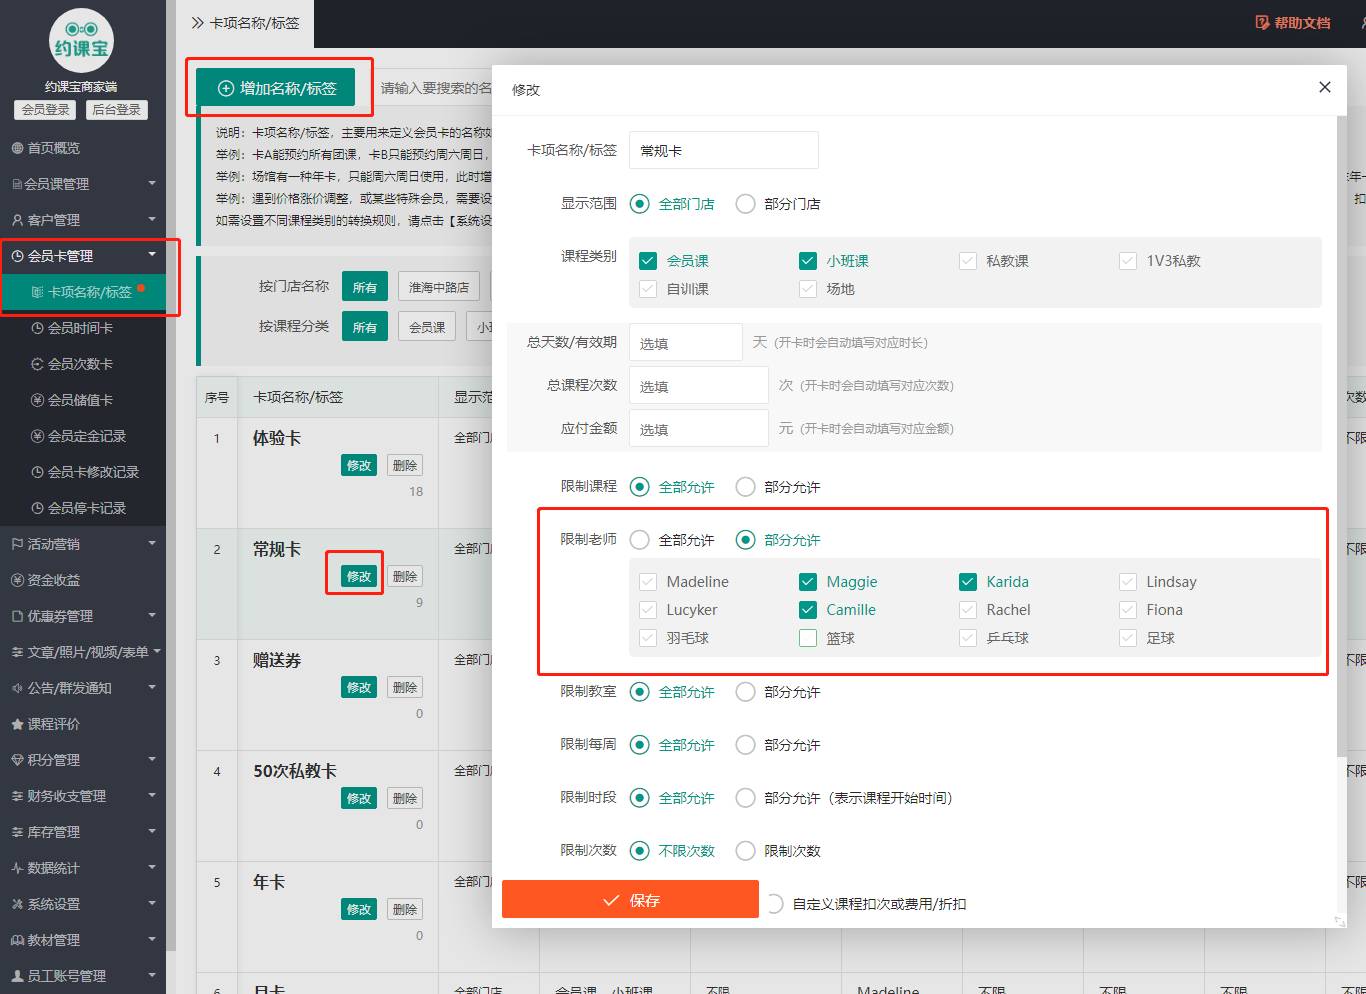
Task: Check the 篮球 teacher checkbox
Action: 808,638
